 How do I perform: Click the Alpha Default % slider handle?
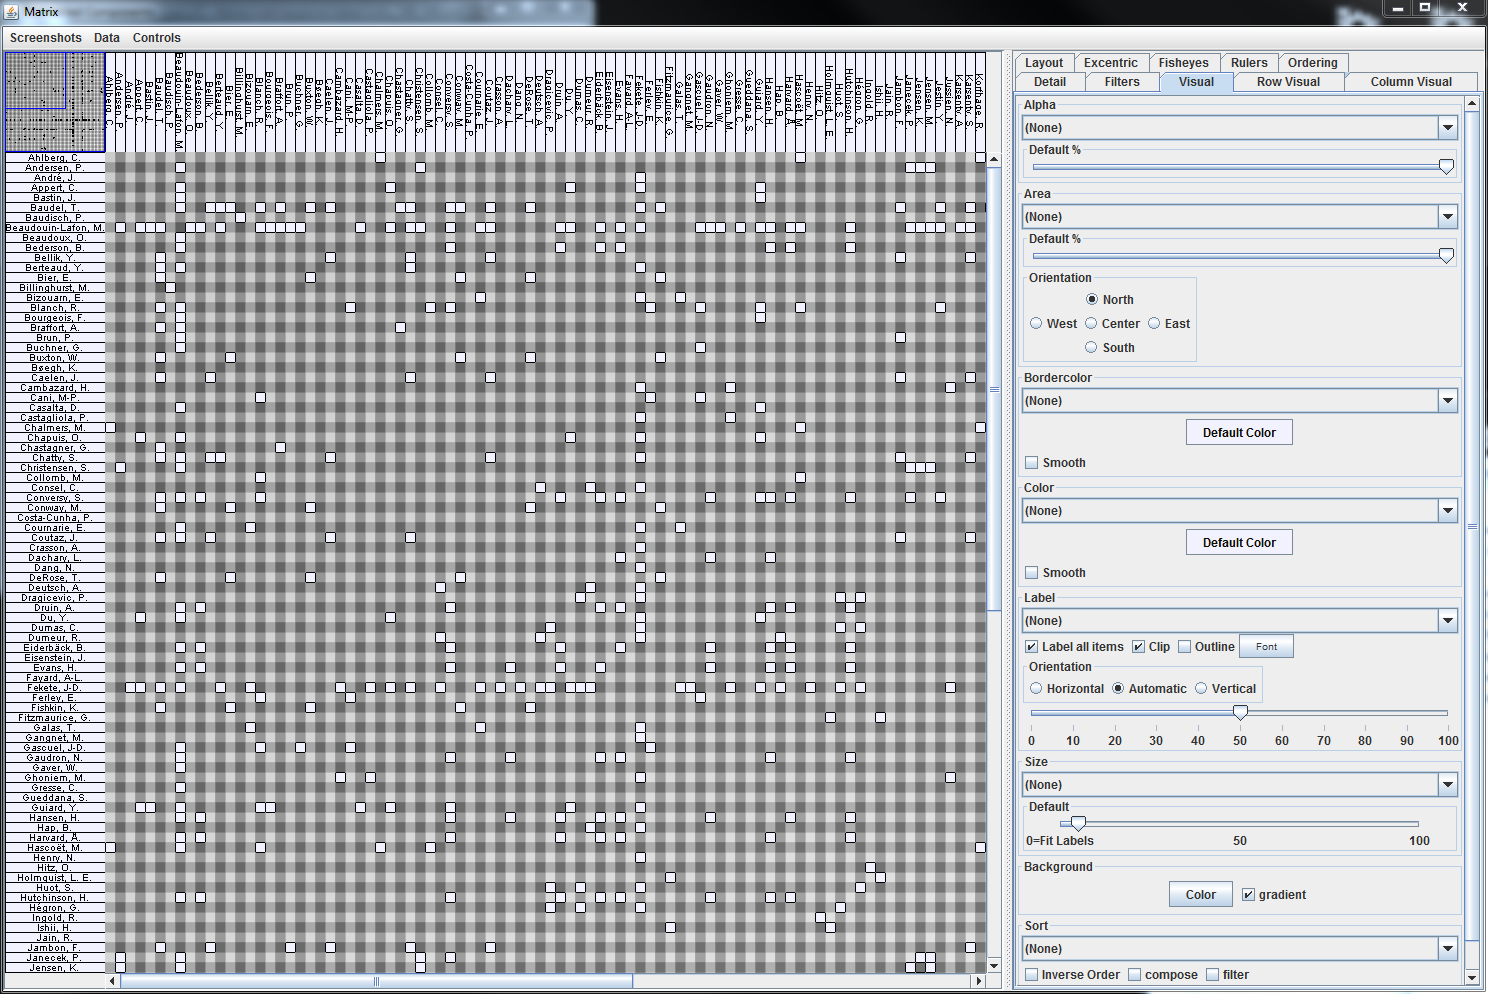(x=1446, y=167)
